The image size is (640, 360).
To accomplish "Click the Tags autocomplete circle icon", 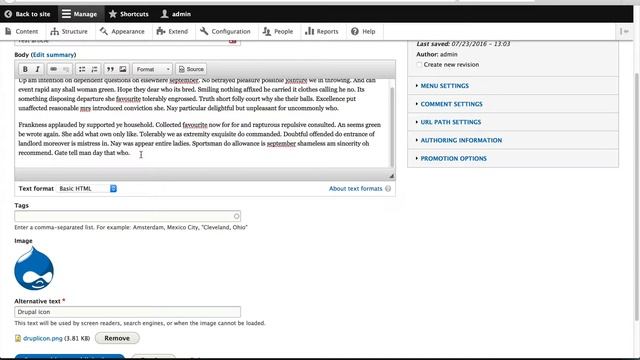I will [x=236, y=216].
